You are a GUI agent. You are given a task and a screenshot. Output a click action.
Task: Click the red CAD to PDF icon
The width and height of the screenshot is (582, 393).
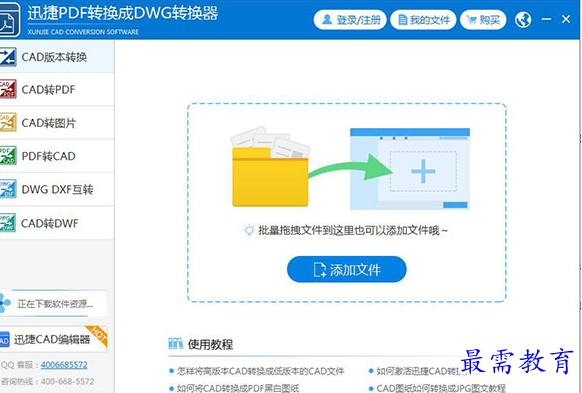(8, 89)
